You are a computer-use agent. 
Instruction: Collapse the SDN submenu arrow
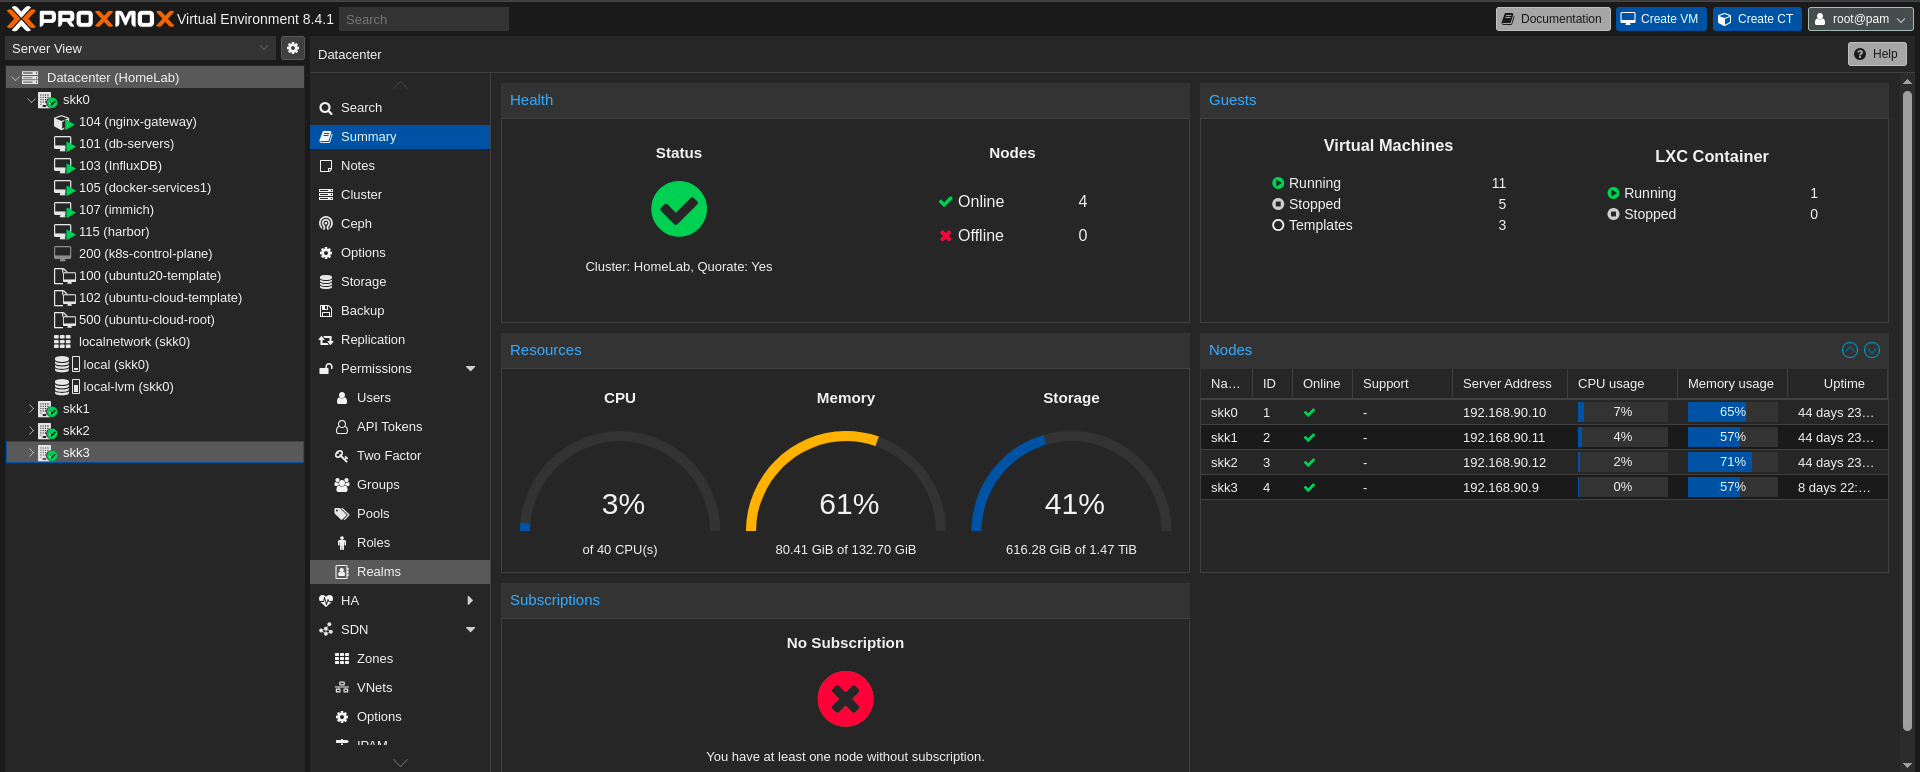(x=470, y=630)
